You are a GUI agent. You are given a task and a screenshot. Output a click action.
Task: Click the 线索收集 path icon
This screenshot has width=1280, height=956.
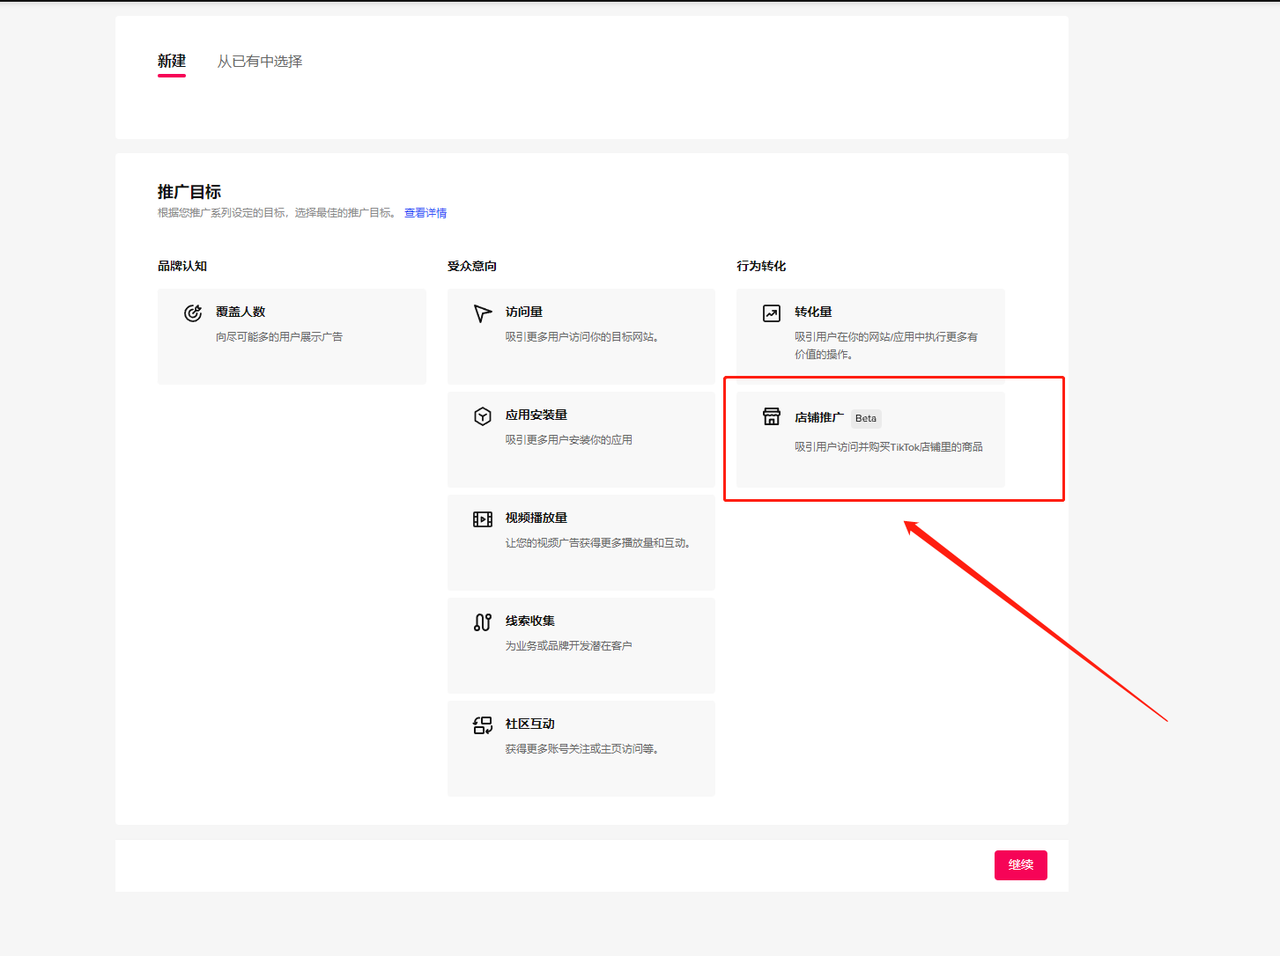tap(482, 622)
